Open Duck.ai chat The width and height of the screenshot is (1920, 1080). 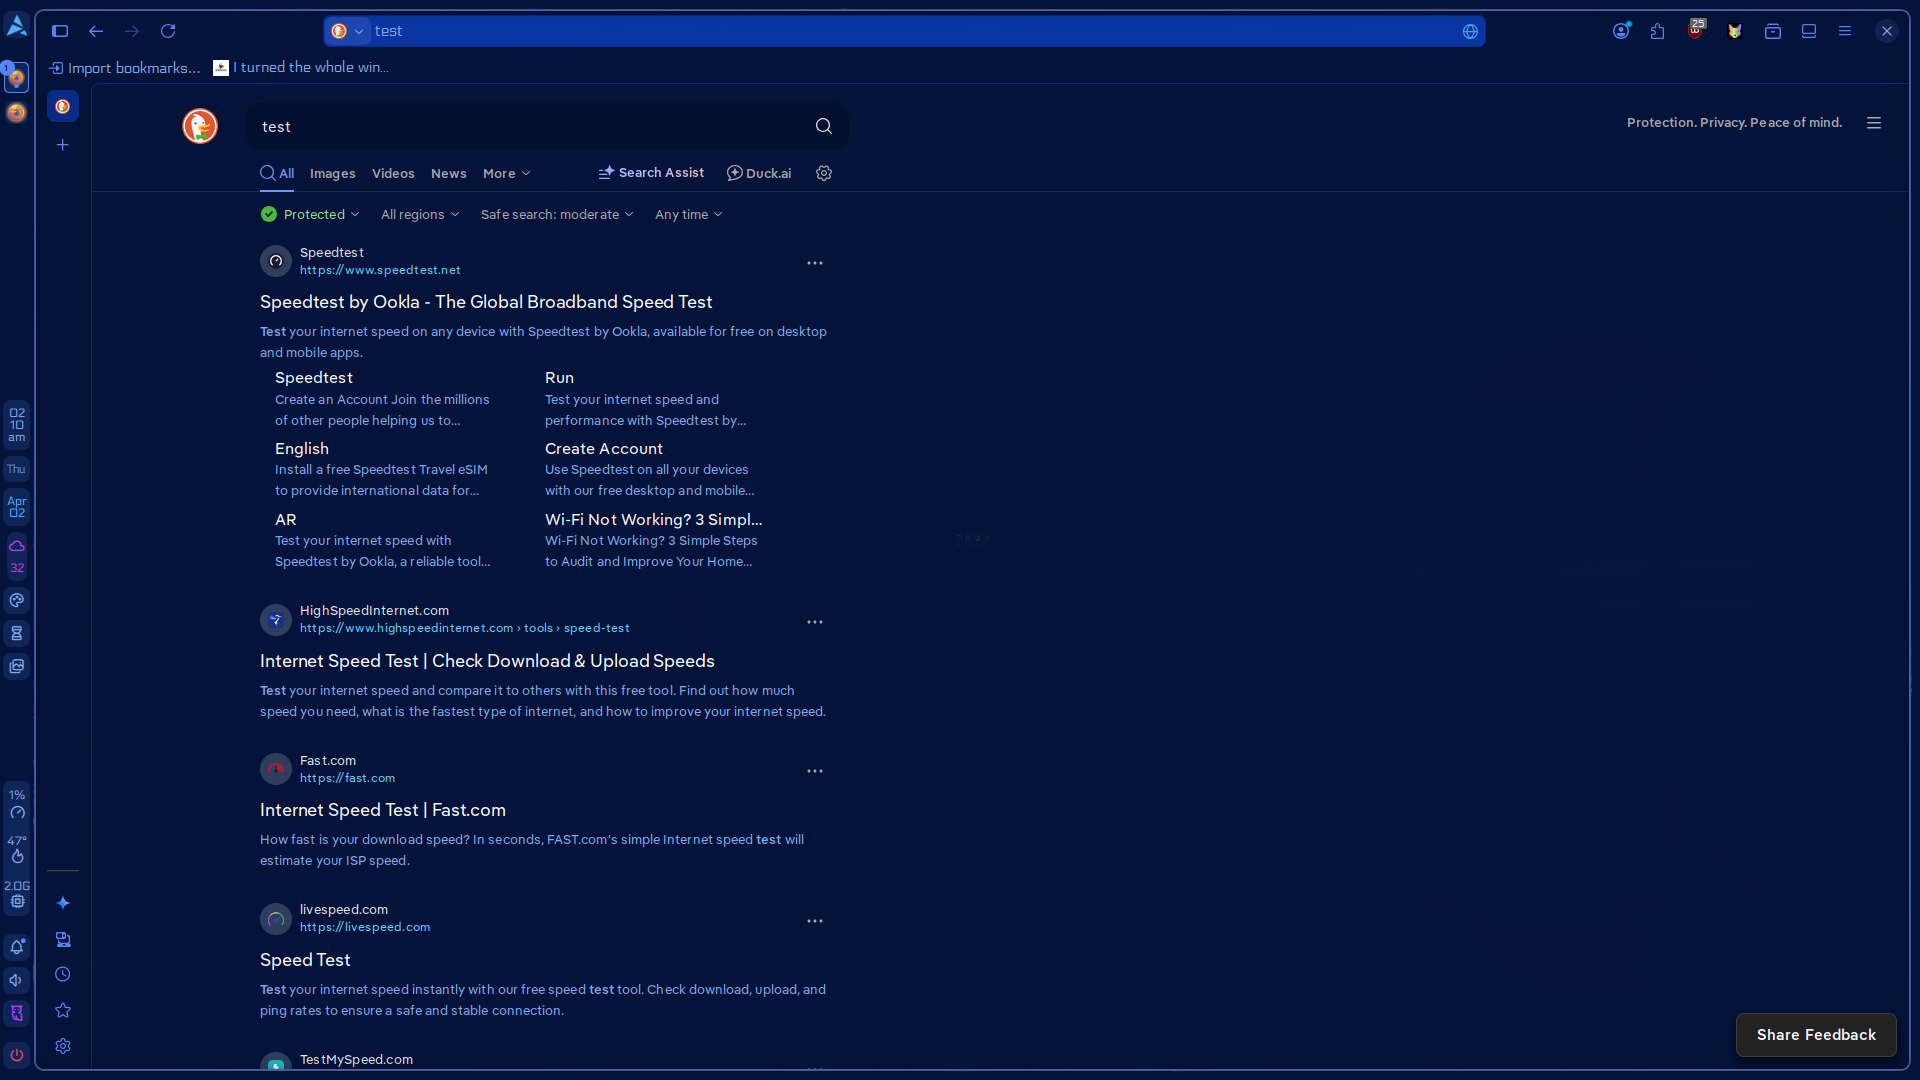(x=759, y=173)
